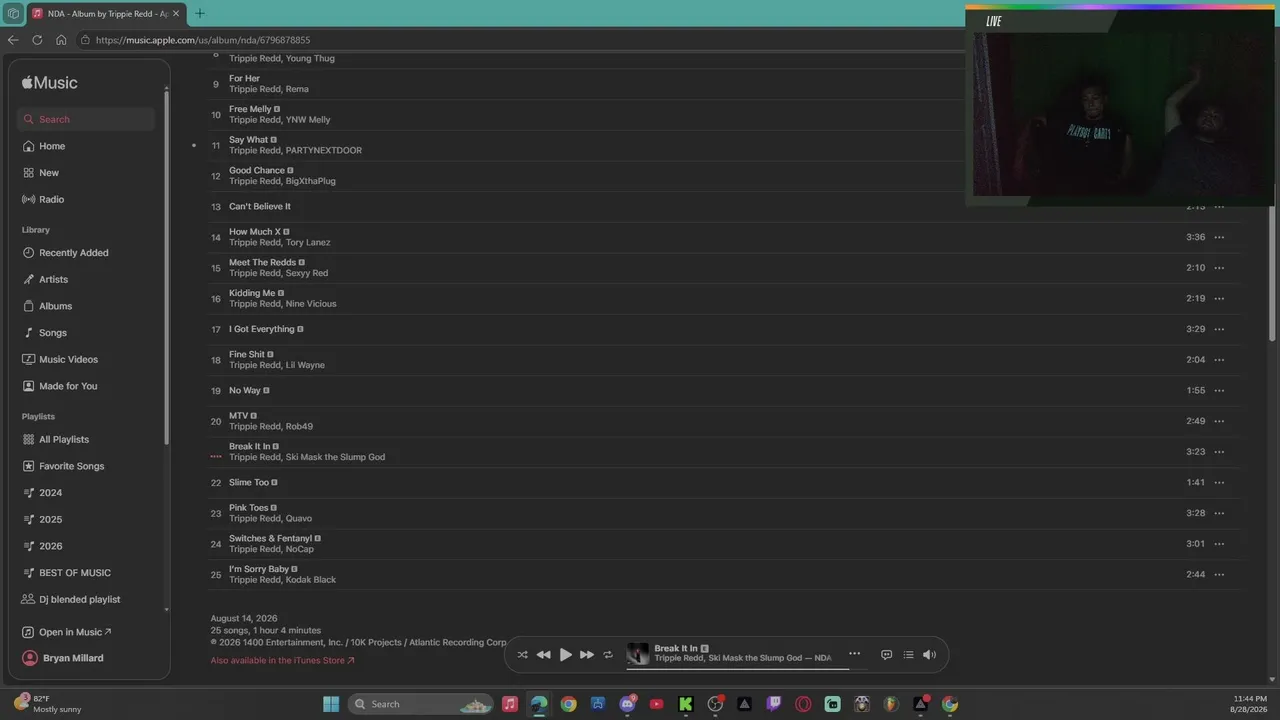Image resolution: width=1280 pixels, height=720 pixels.
Task: Skip to next track in player
Action: pos(587,655)
